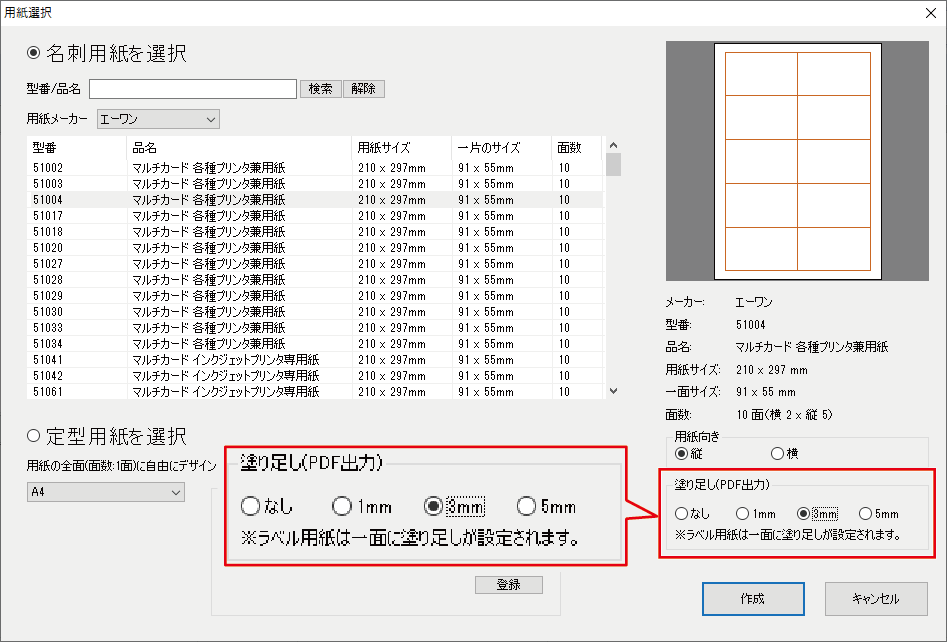Select row 51003 in the paper list
Viewport: 947px width, 642px height.
315,184
